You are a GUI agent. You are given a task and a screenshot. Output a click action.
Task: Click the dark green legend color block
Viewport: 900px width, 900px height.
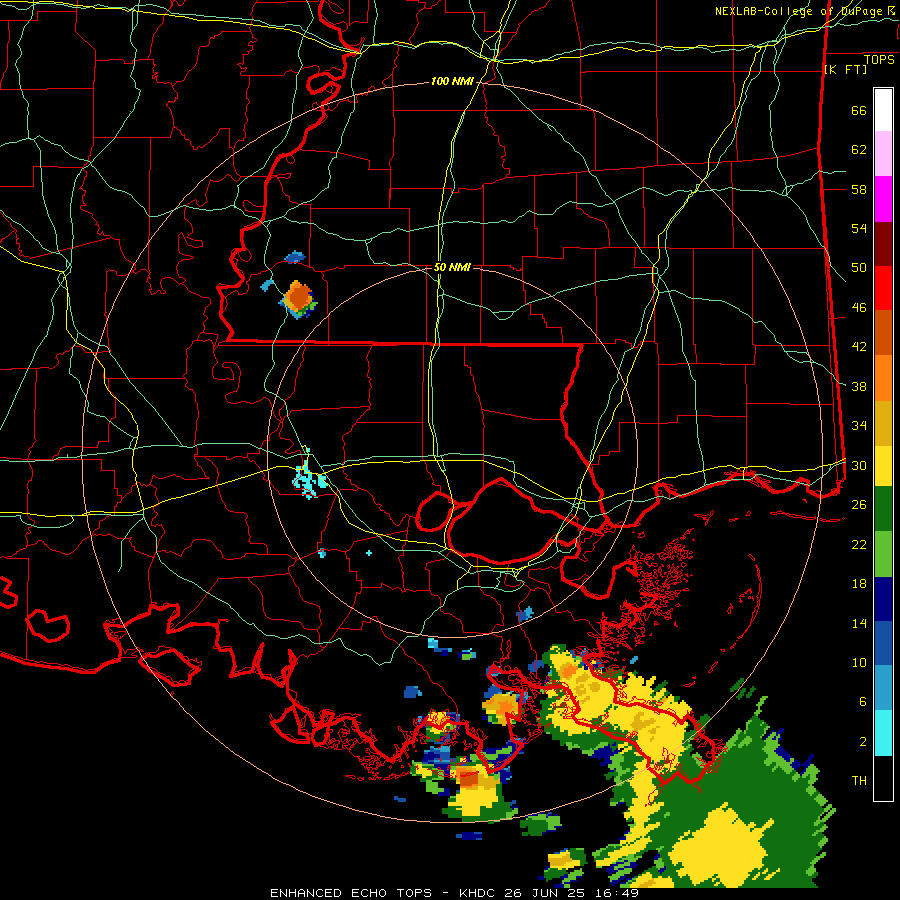pyautogui.click(x=883, y=509)
